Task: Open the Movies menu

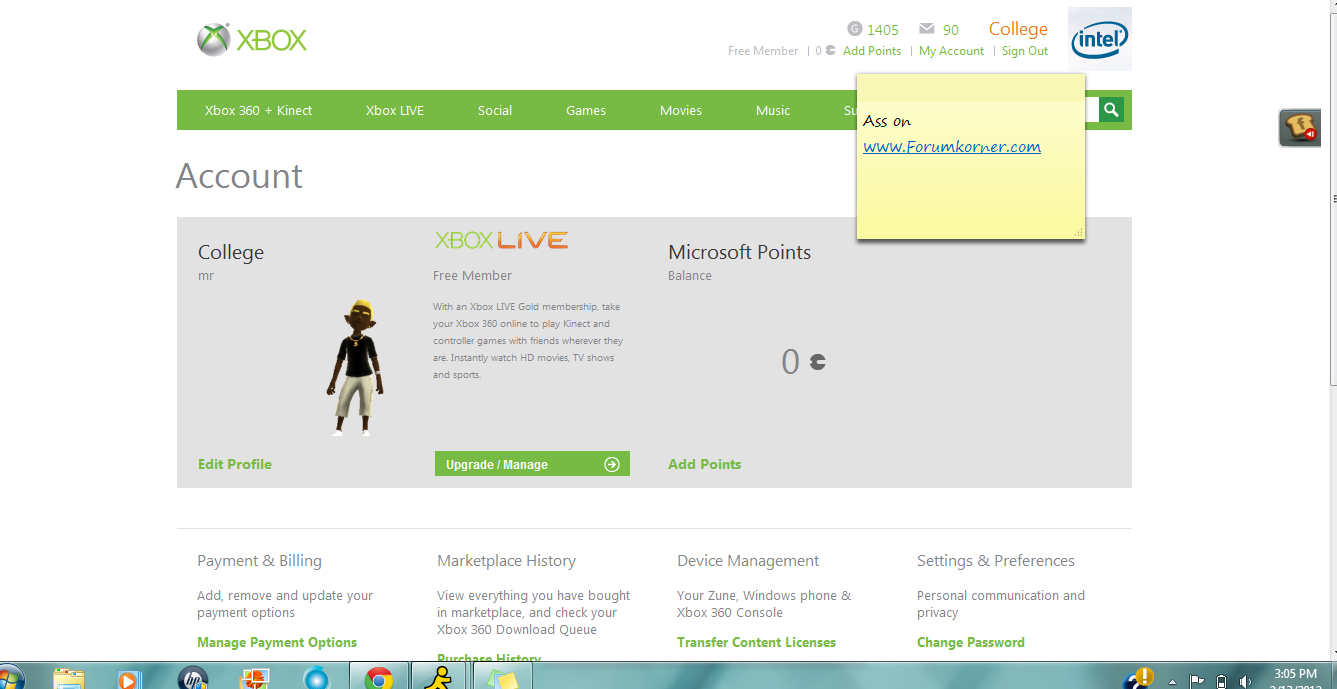Action: coord(681,110)
